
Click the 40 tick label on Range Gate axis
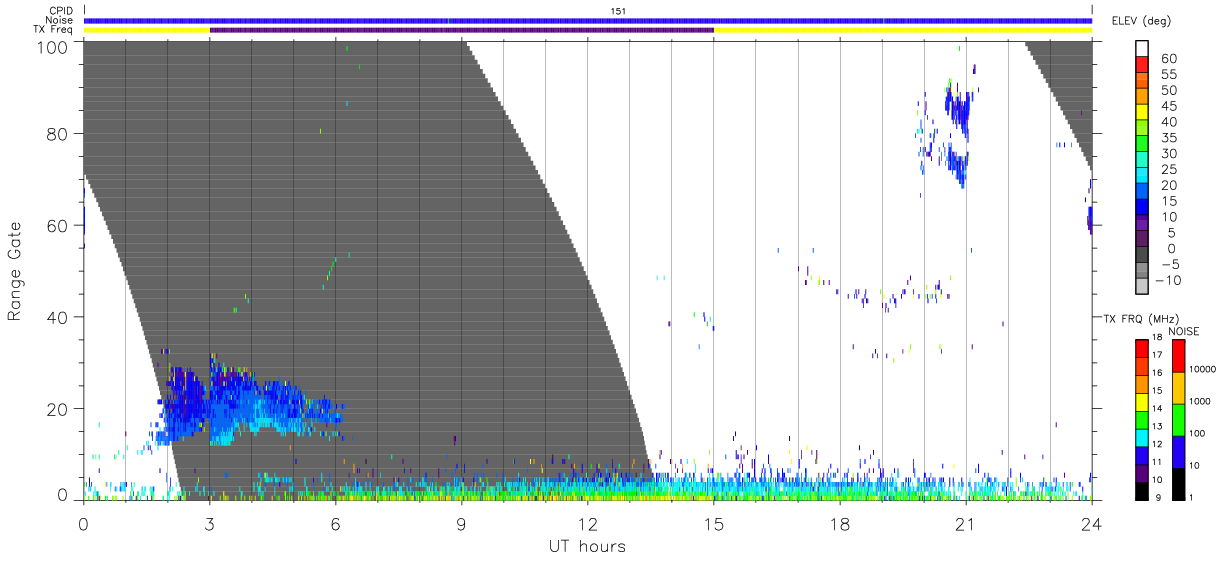(58, 317)
